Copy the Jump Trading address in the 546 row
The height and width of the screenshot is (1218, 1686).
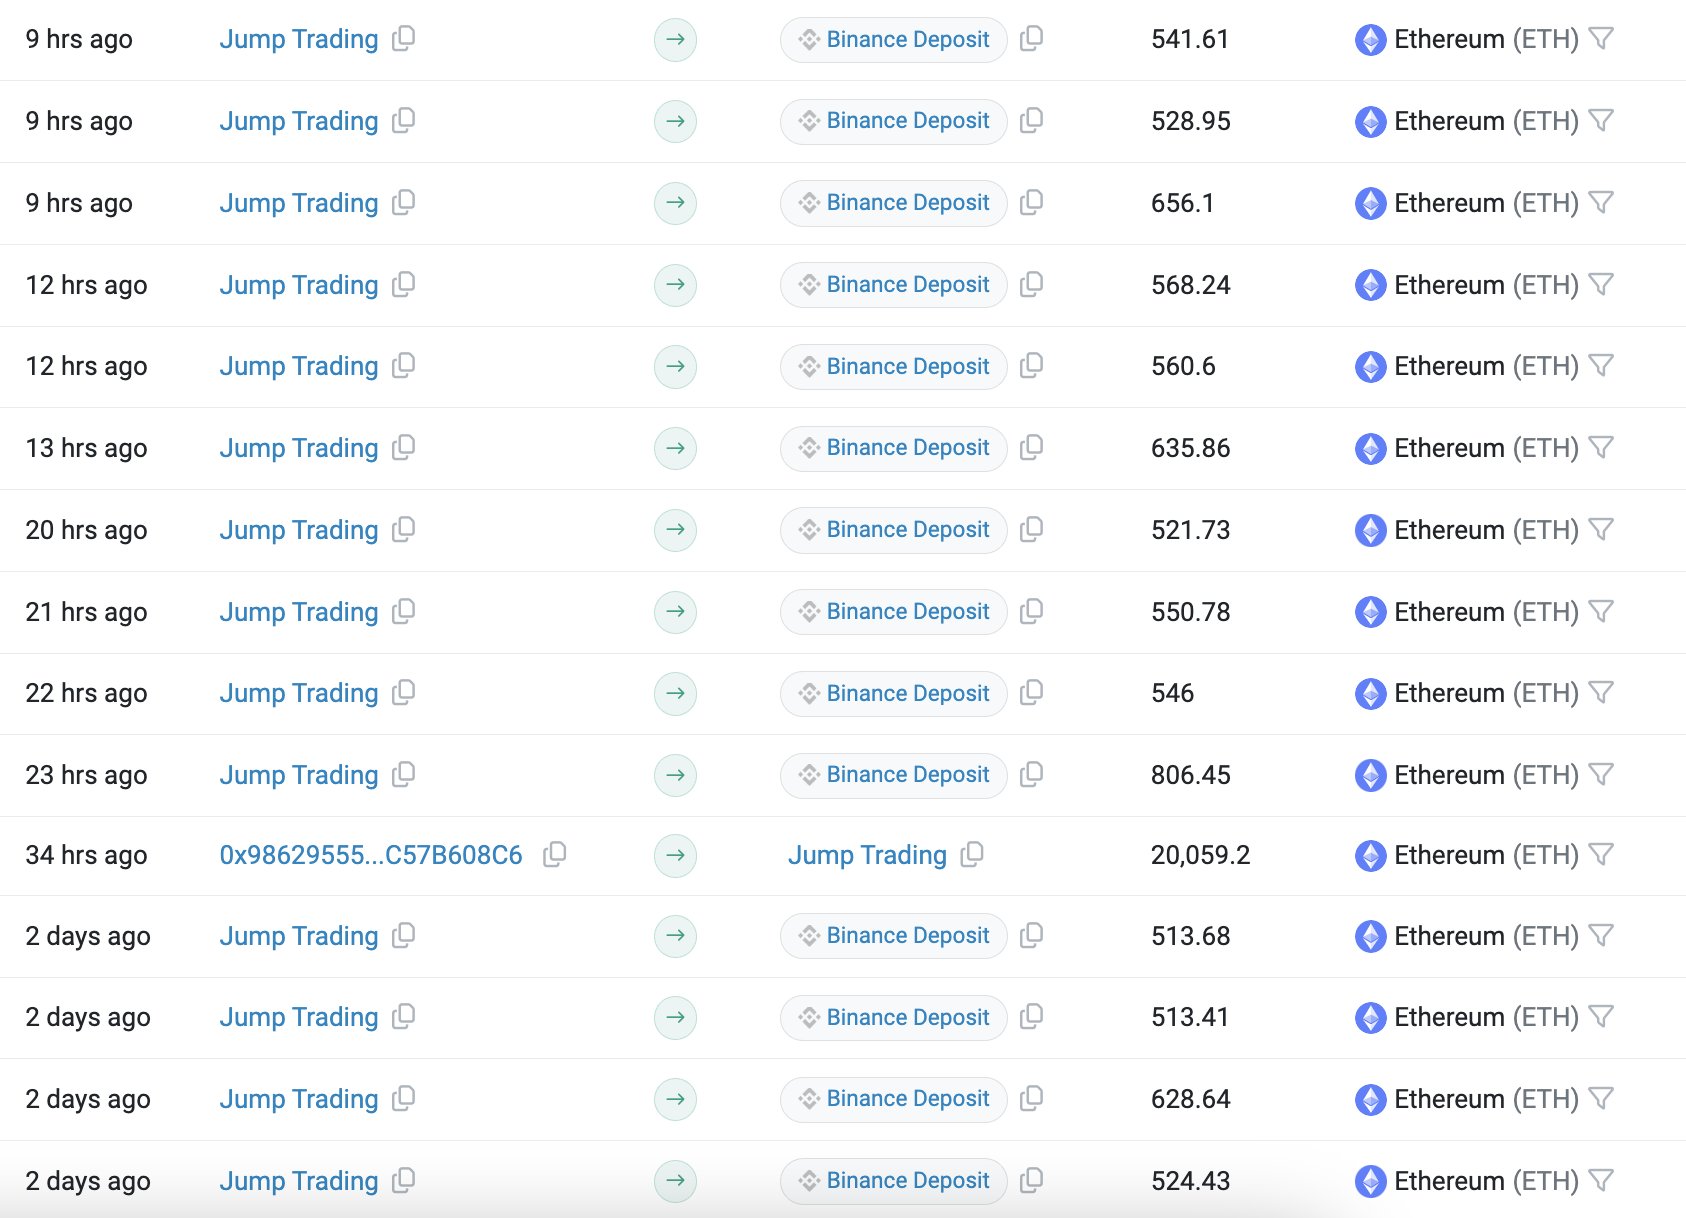404,693
